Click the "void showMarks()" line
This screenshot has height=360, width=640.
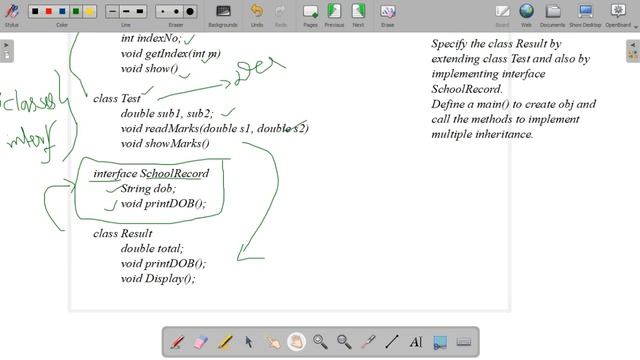tap(165, 144)
